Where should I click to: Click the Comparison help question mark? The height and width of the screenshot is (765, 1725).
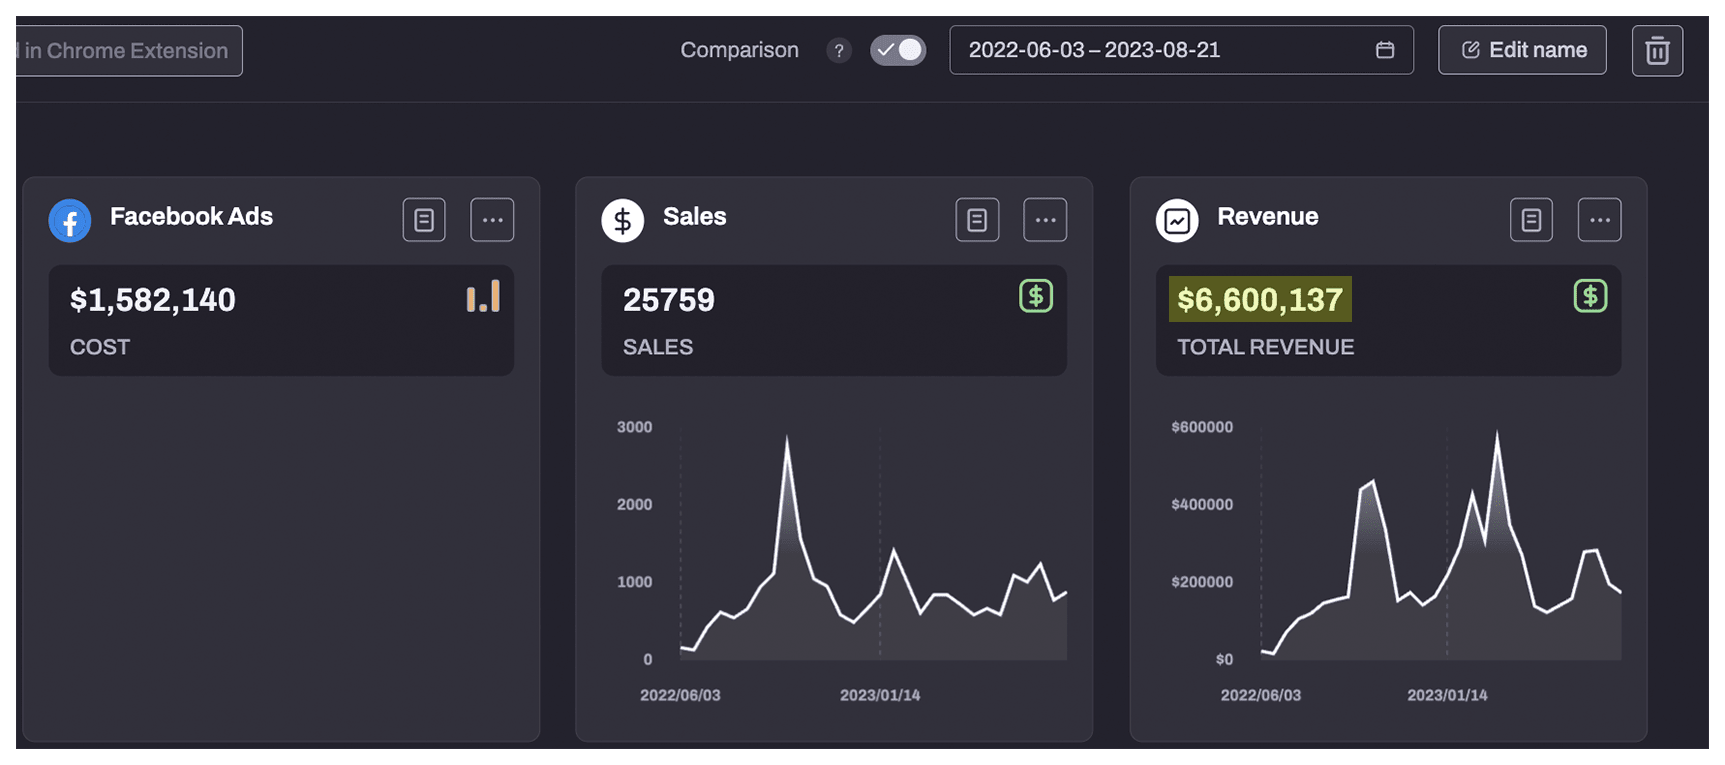point(839,50)
